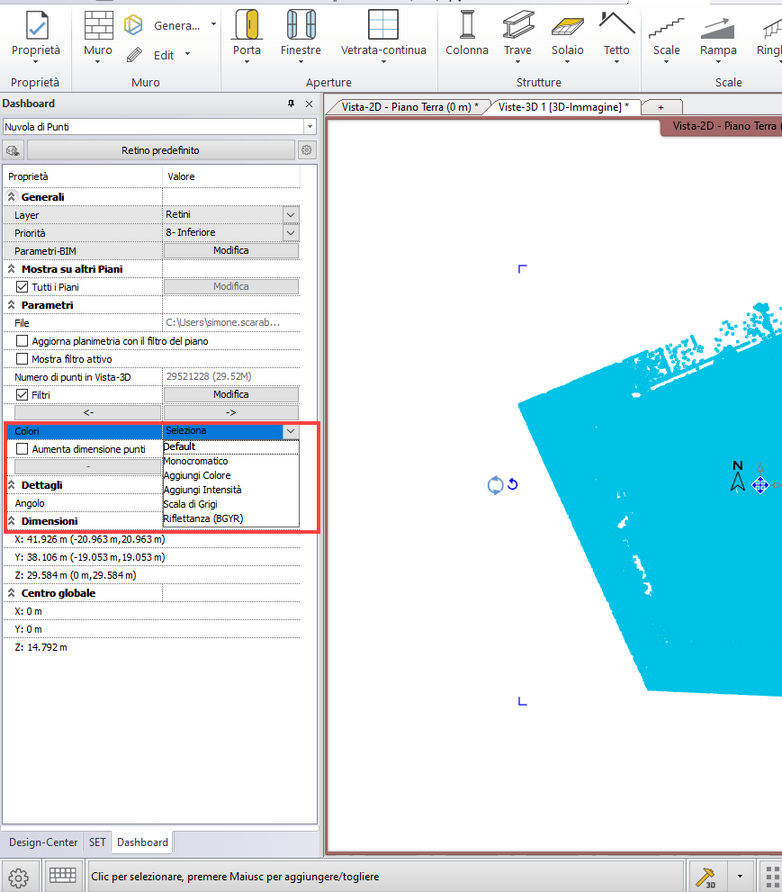Click Retino predefinito button
Image resolution: width=782 pixels, height=892 pixels.
point(160,150)
